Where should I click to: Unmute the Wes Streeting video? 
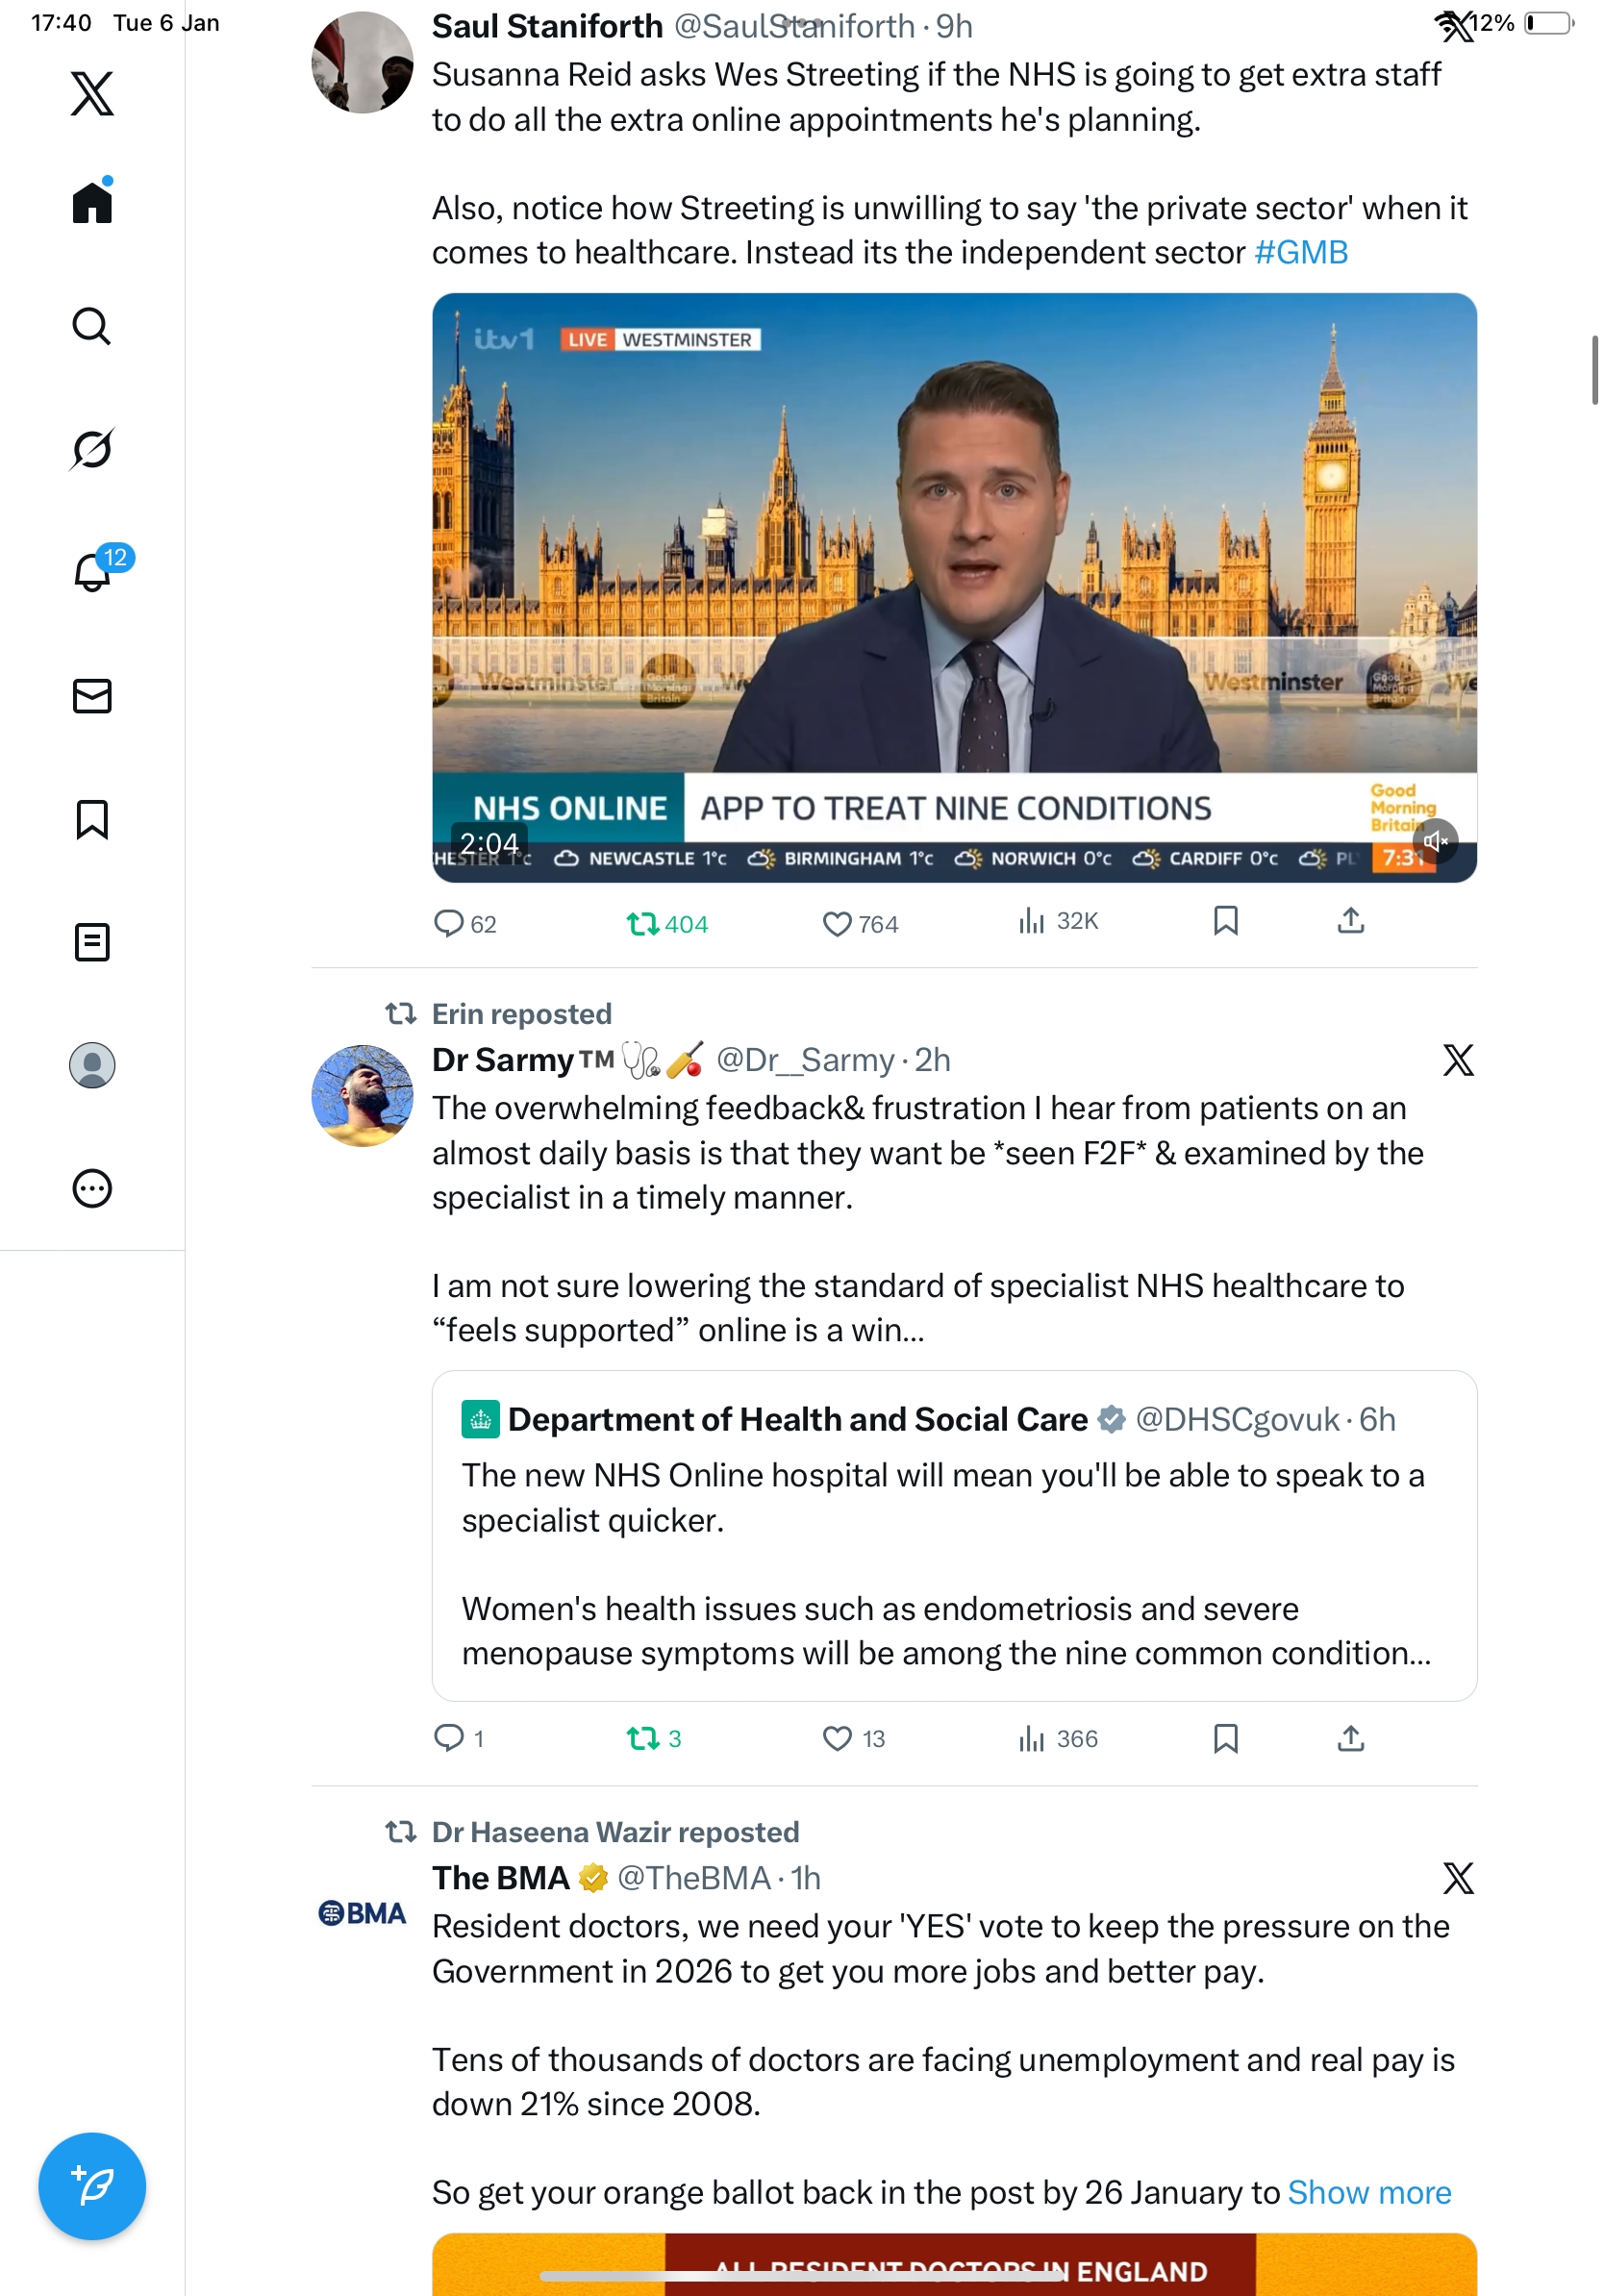pyautogui.click(x=1435, y=841)
